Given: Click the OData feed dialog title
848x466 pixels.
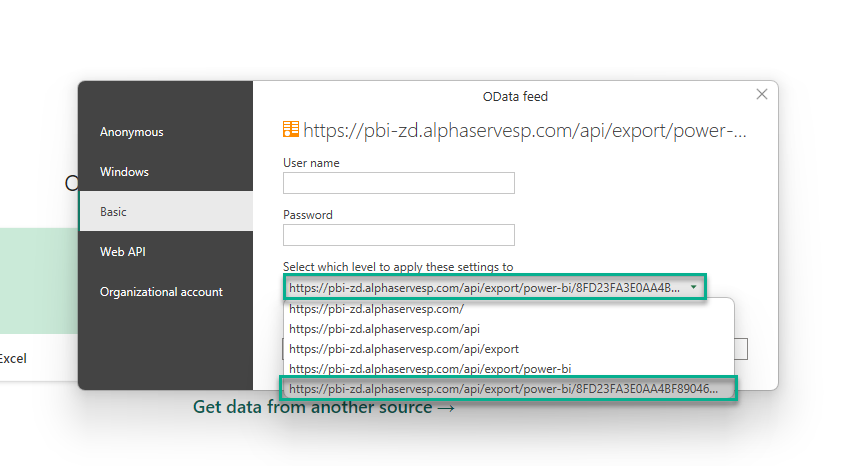Looking at the screenshot, I should coord(515,97).
